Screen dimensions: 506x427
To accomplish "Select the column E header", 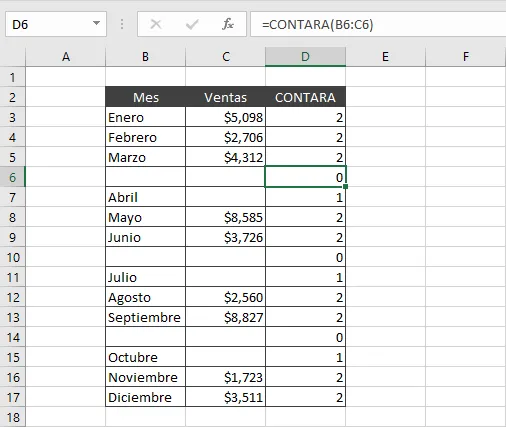I will 385,57.
